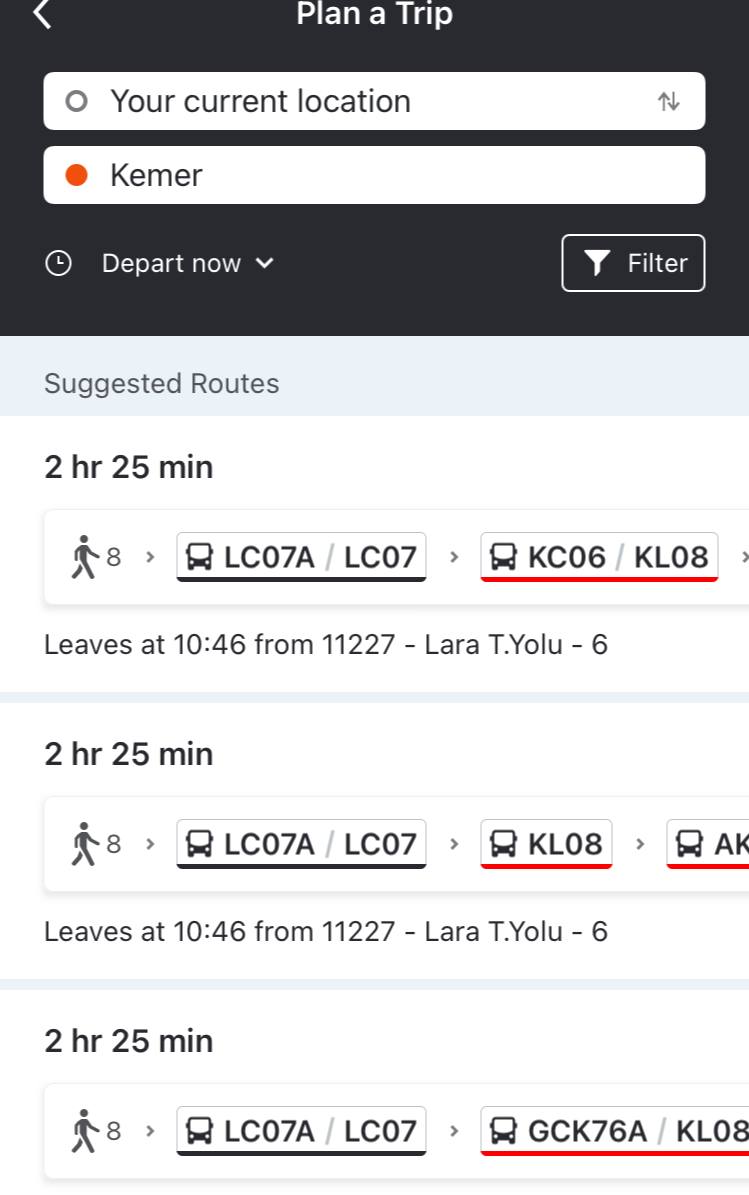Select the walking figure icon in first route
This screenshot has height=1195, width=749.
tap(85, 557)
